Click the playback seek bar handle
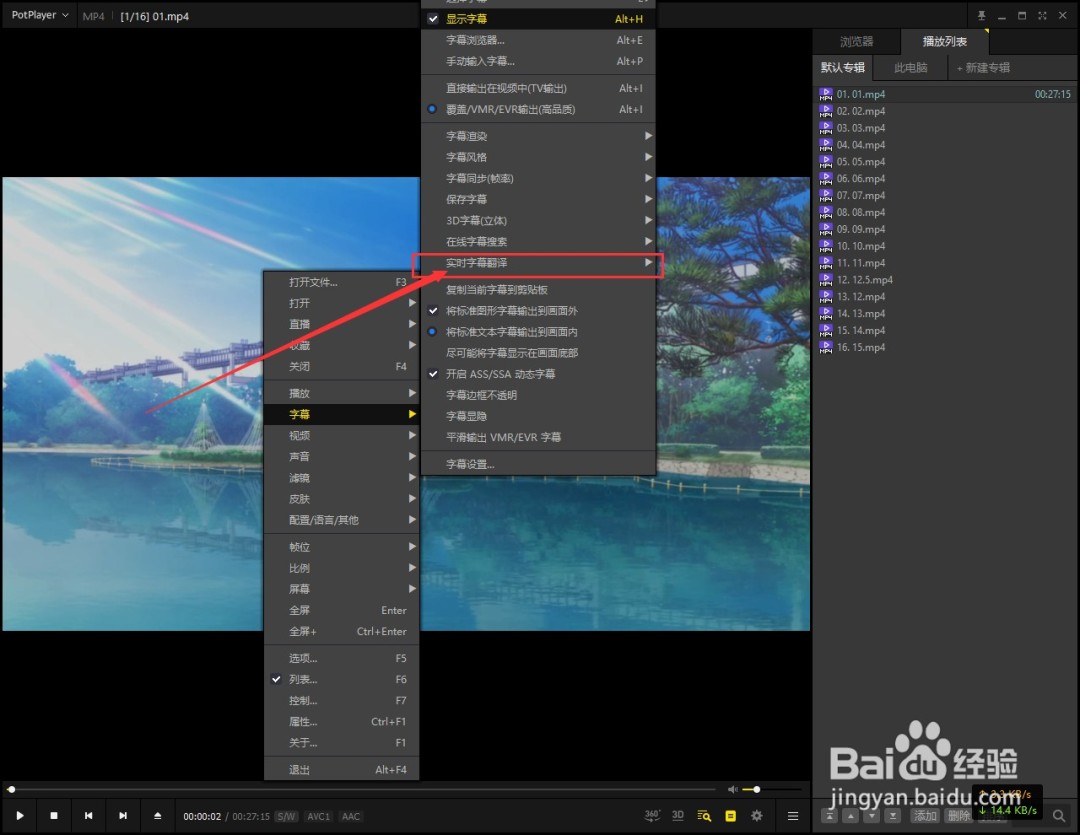Viewport: 1080px width, 835px height. coord(11,790)
